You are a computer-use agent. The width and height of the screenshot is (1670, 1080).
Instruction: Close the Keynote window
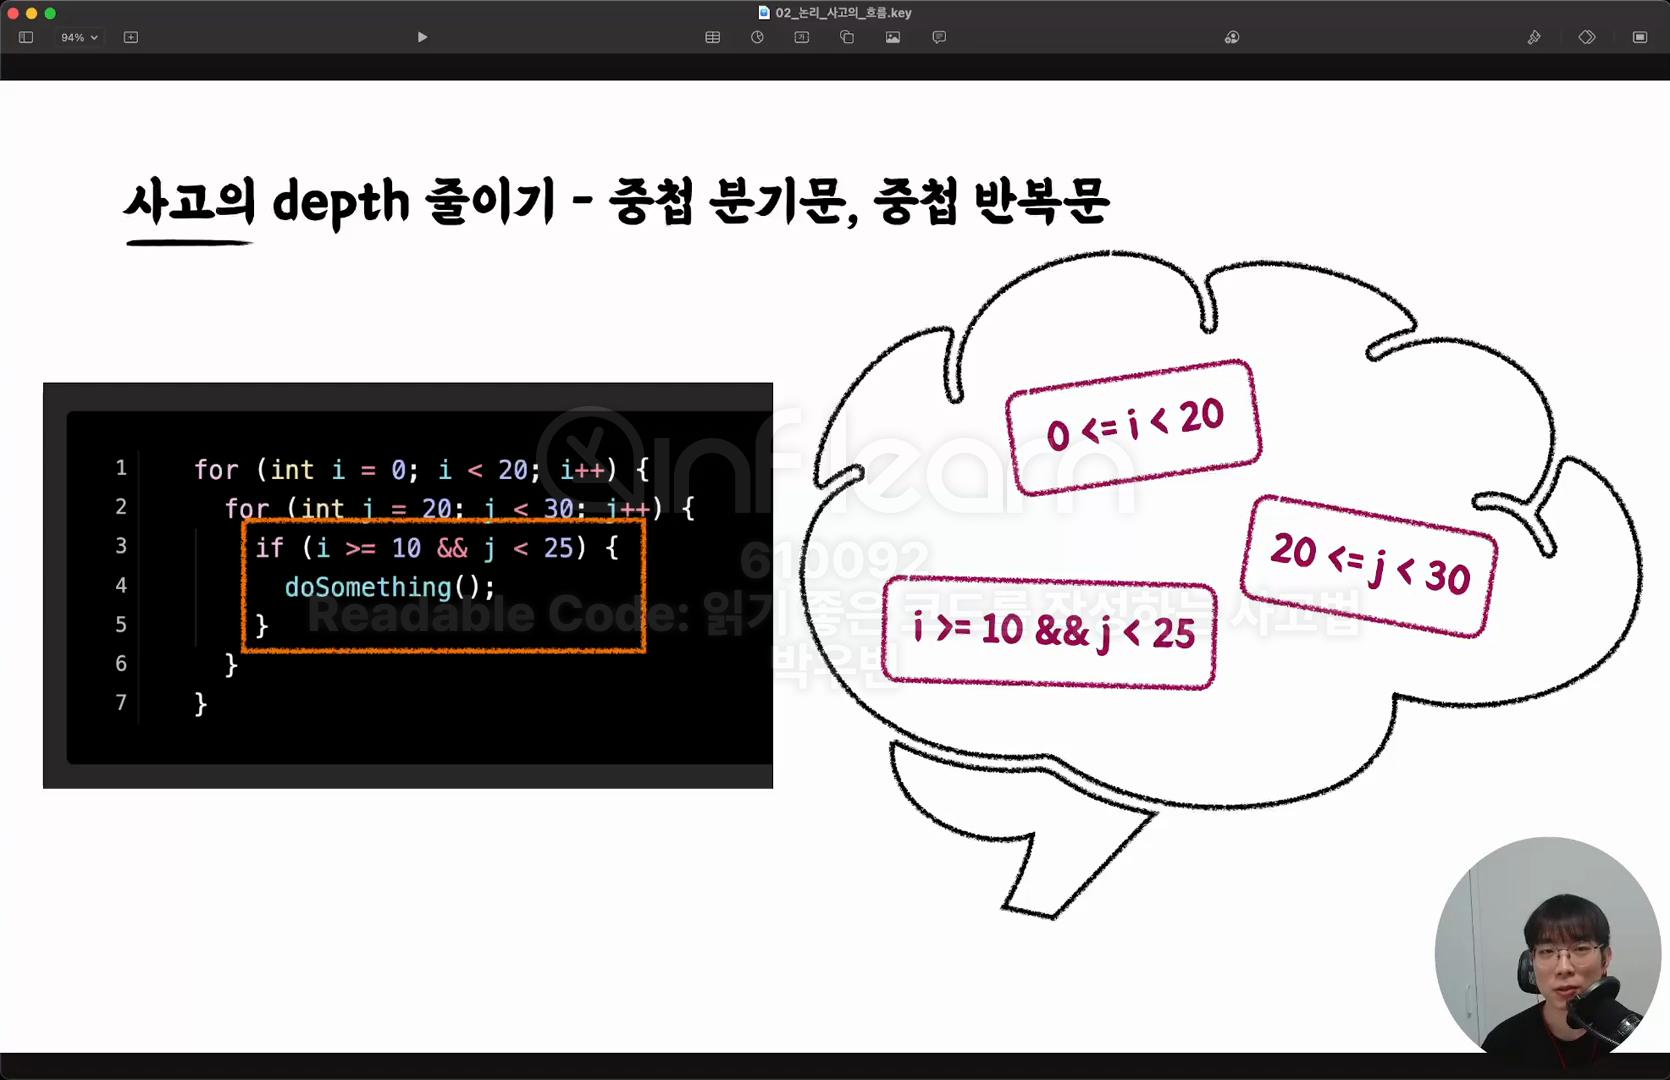(x=13, y=13)
